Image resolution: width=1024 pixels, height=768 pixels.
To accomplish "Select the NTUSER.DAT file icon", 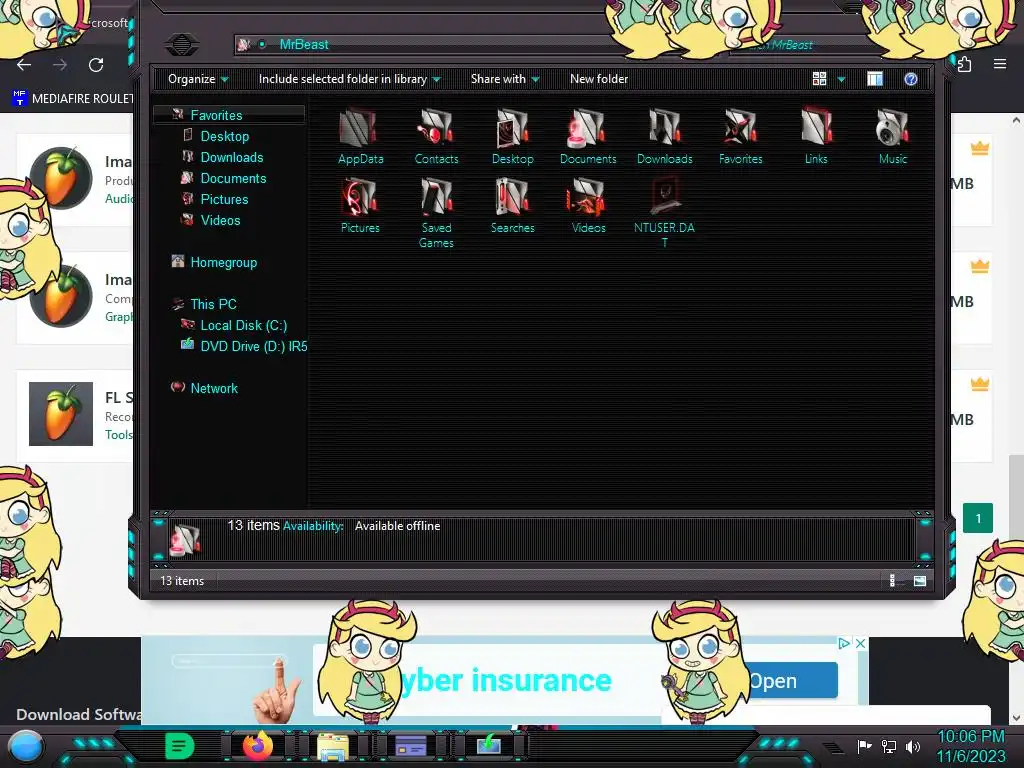I will pos(664,212).
